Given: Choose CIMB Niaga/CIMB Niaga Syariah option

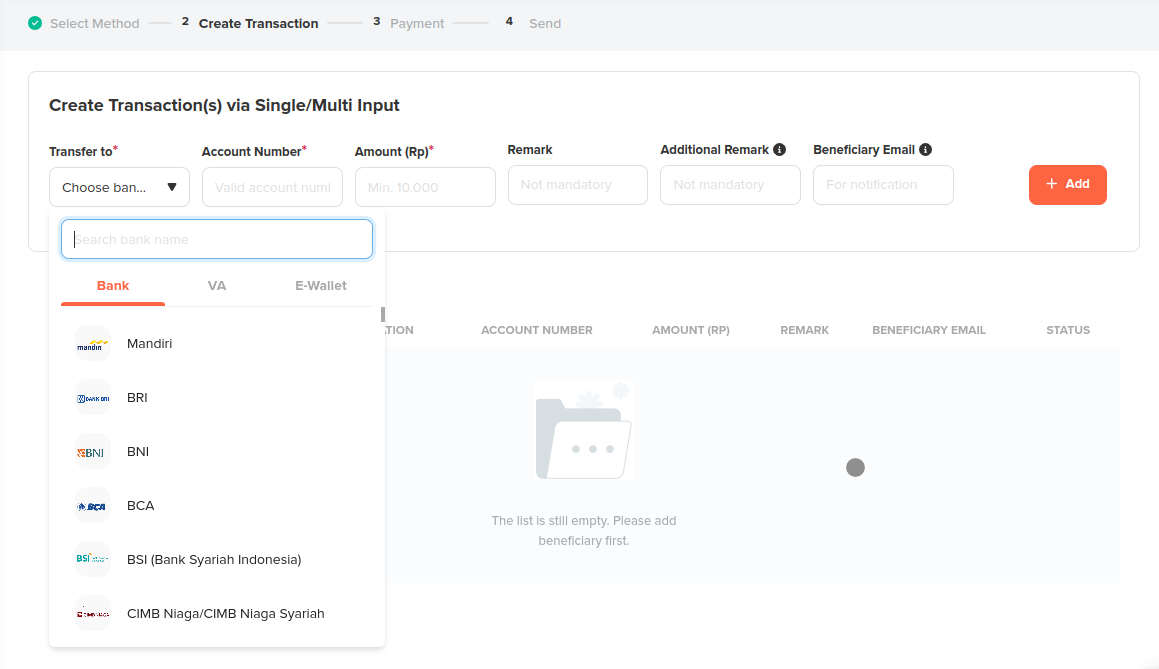Looking at the screenshot, I should tap(225, 614).
